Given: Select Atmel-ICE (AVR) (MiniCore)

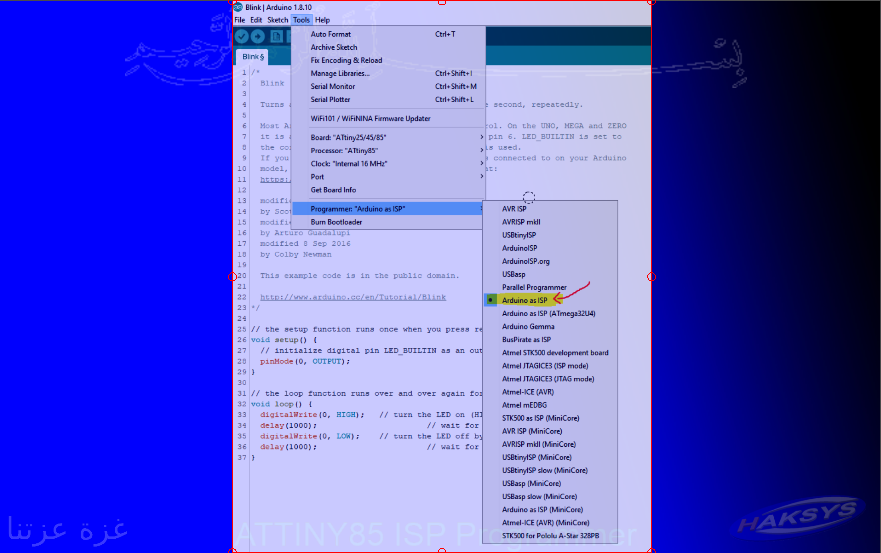Looking at the screenshot, I should (x=550, y=523).
